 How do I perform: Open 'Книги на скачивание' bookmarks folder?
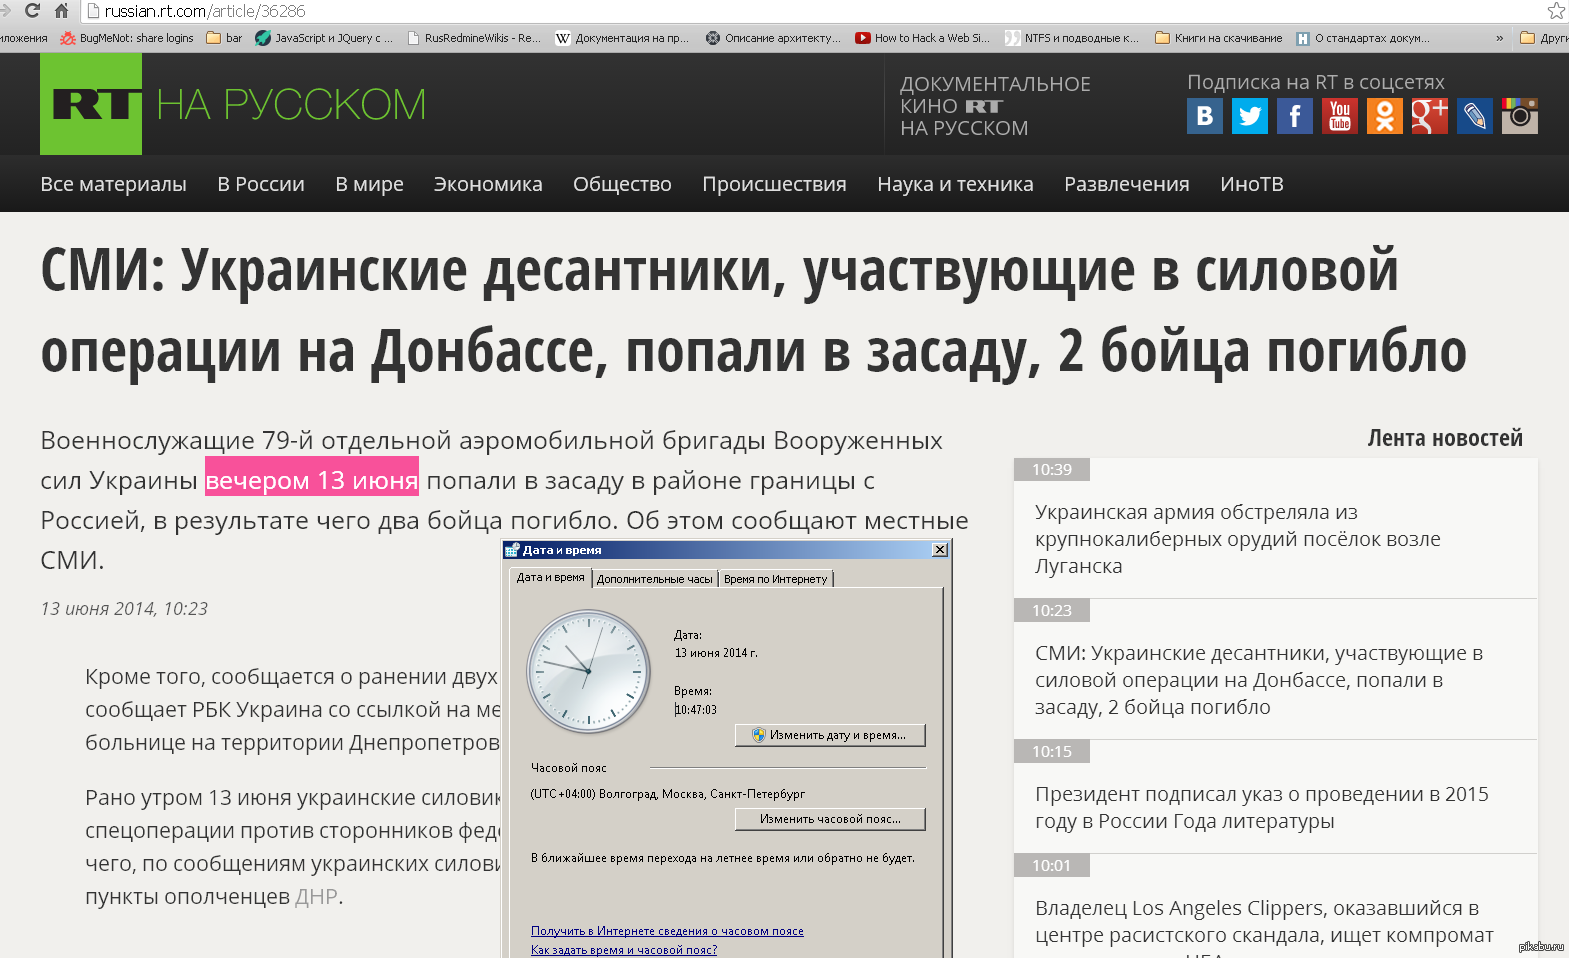(1218, 38)
